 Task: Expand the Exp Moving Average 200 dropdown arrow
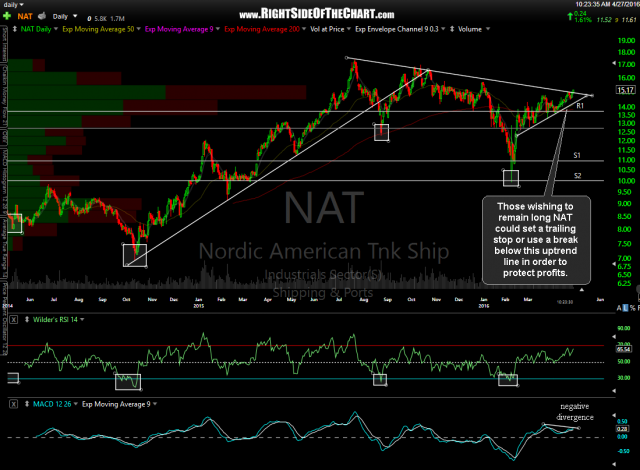pos(304,29)
